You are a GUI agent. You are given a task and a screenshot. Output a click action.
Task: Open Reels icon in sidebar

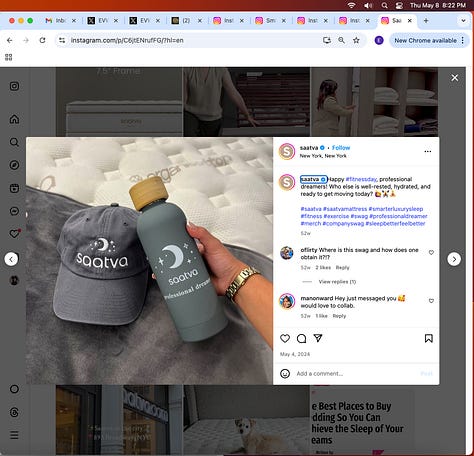click(x=14, y=188)
